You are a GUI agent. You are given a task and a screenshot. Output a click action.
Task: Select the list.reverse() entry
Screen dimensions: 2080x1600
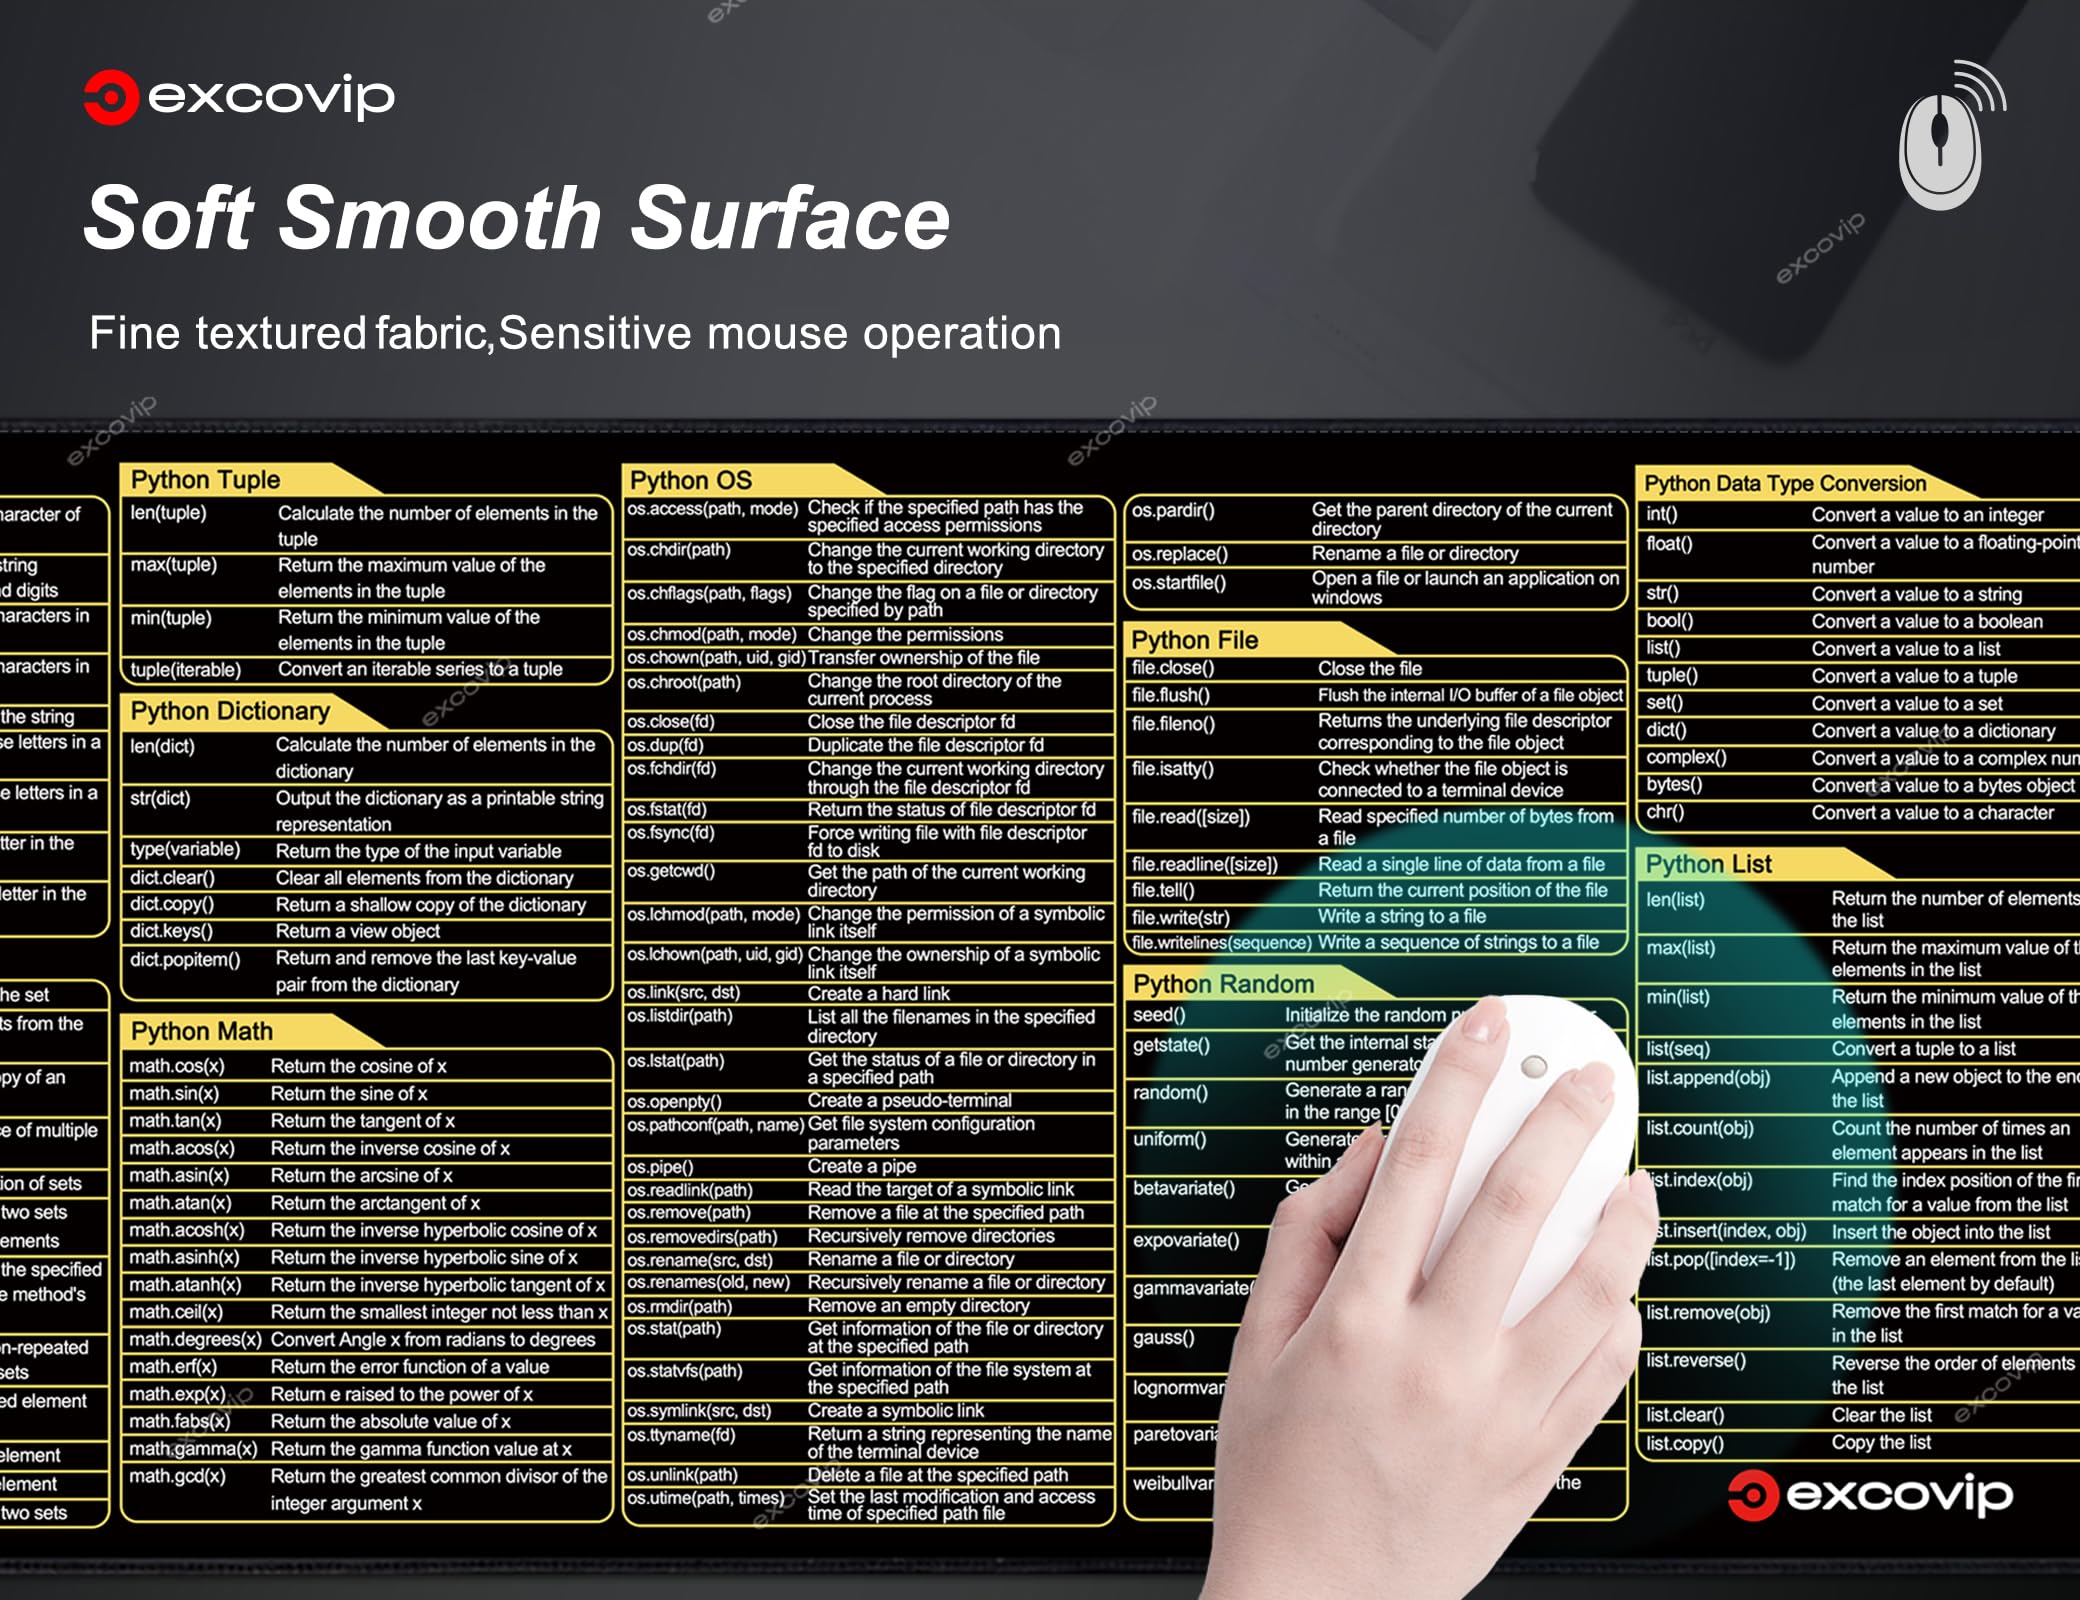1696,1361
